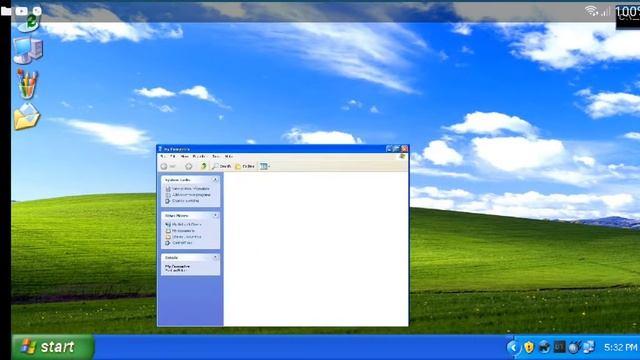Click Change a setting link
This screenshot has width=640, height=360.
click(x=182, y=201)
